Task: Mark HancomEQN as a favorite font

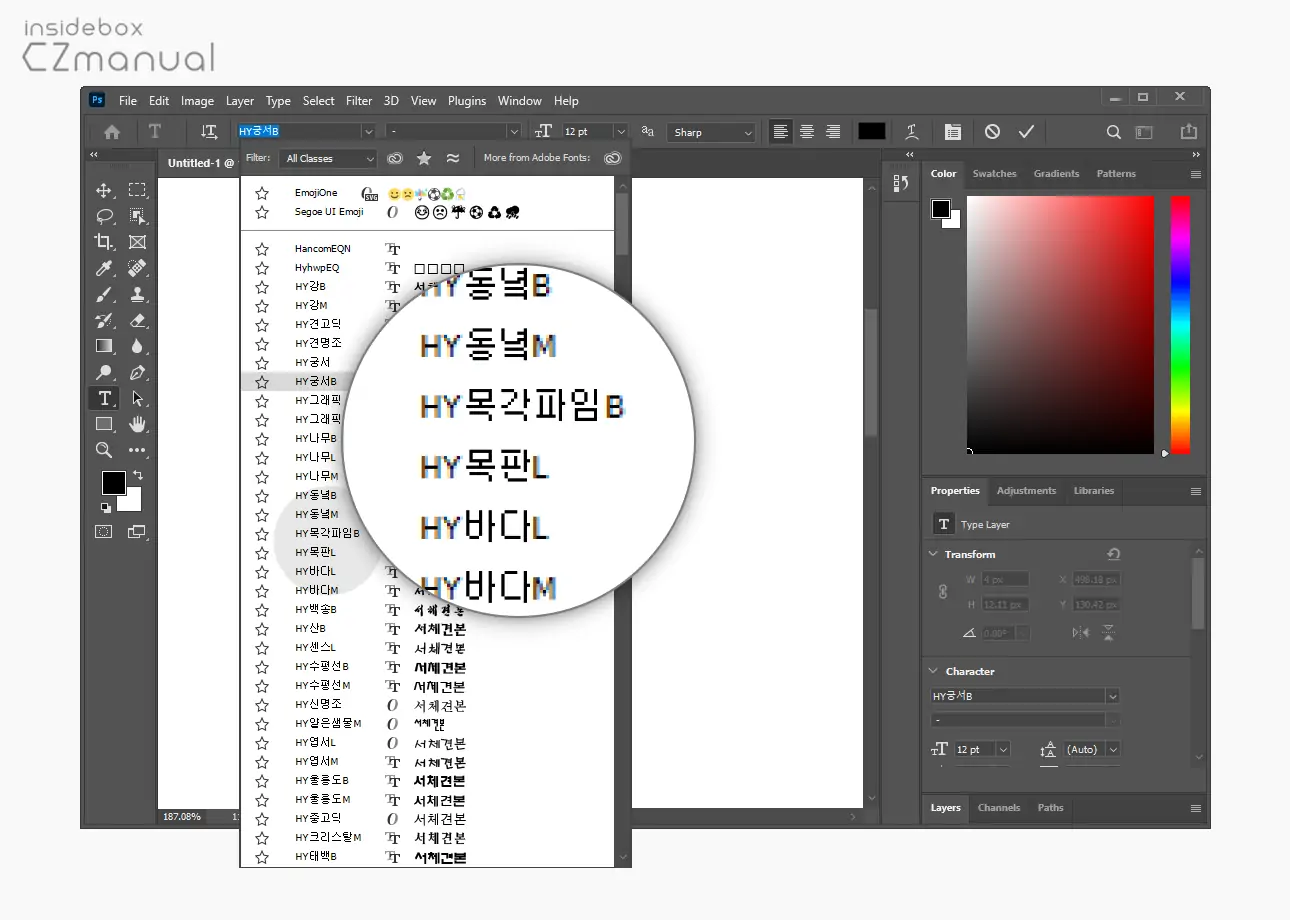Action: click(262, 249)
